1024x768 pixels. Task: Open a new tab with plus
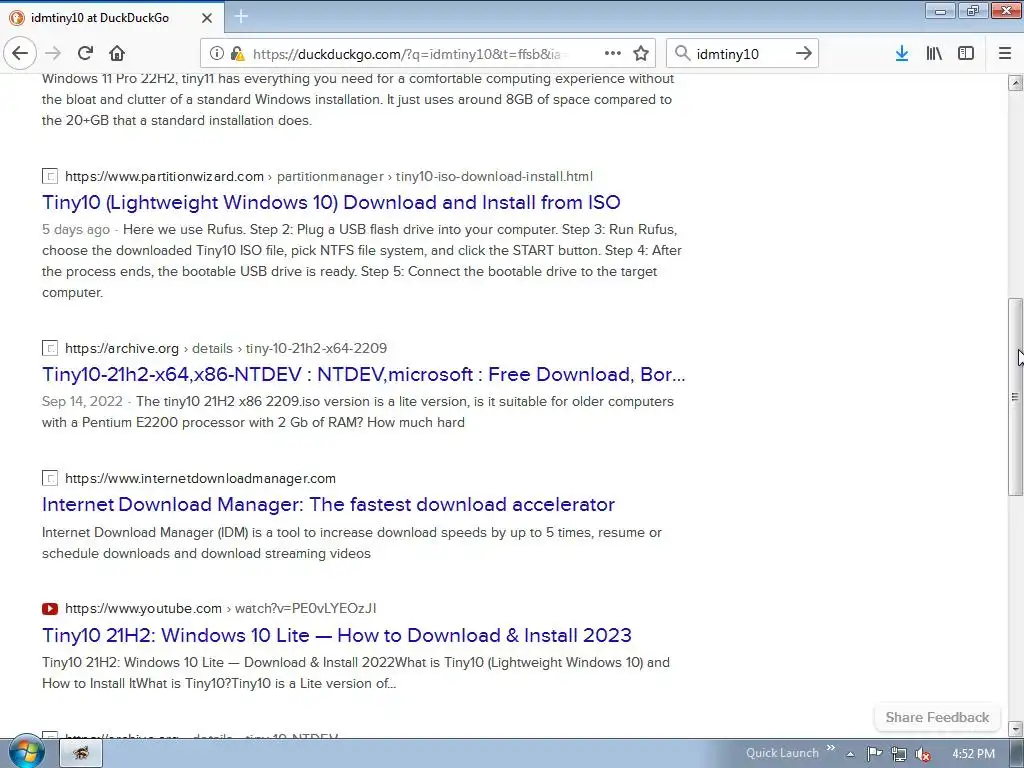click(241, 16)
